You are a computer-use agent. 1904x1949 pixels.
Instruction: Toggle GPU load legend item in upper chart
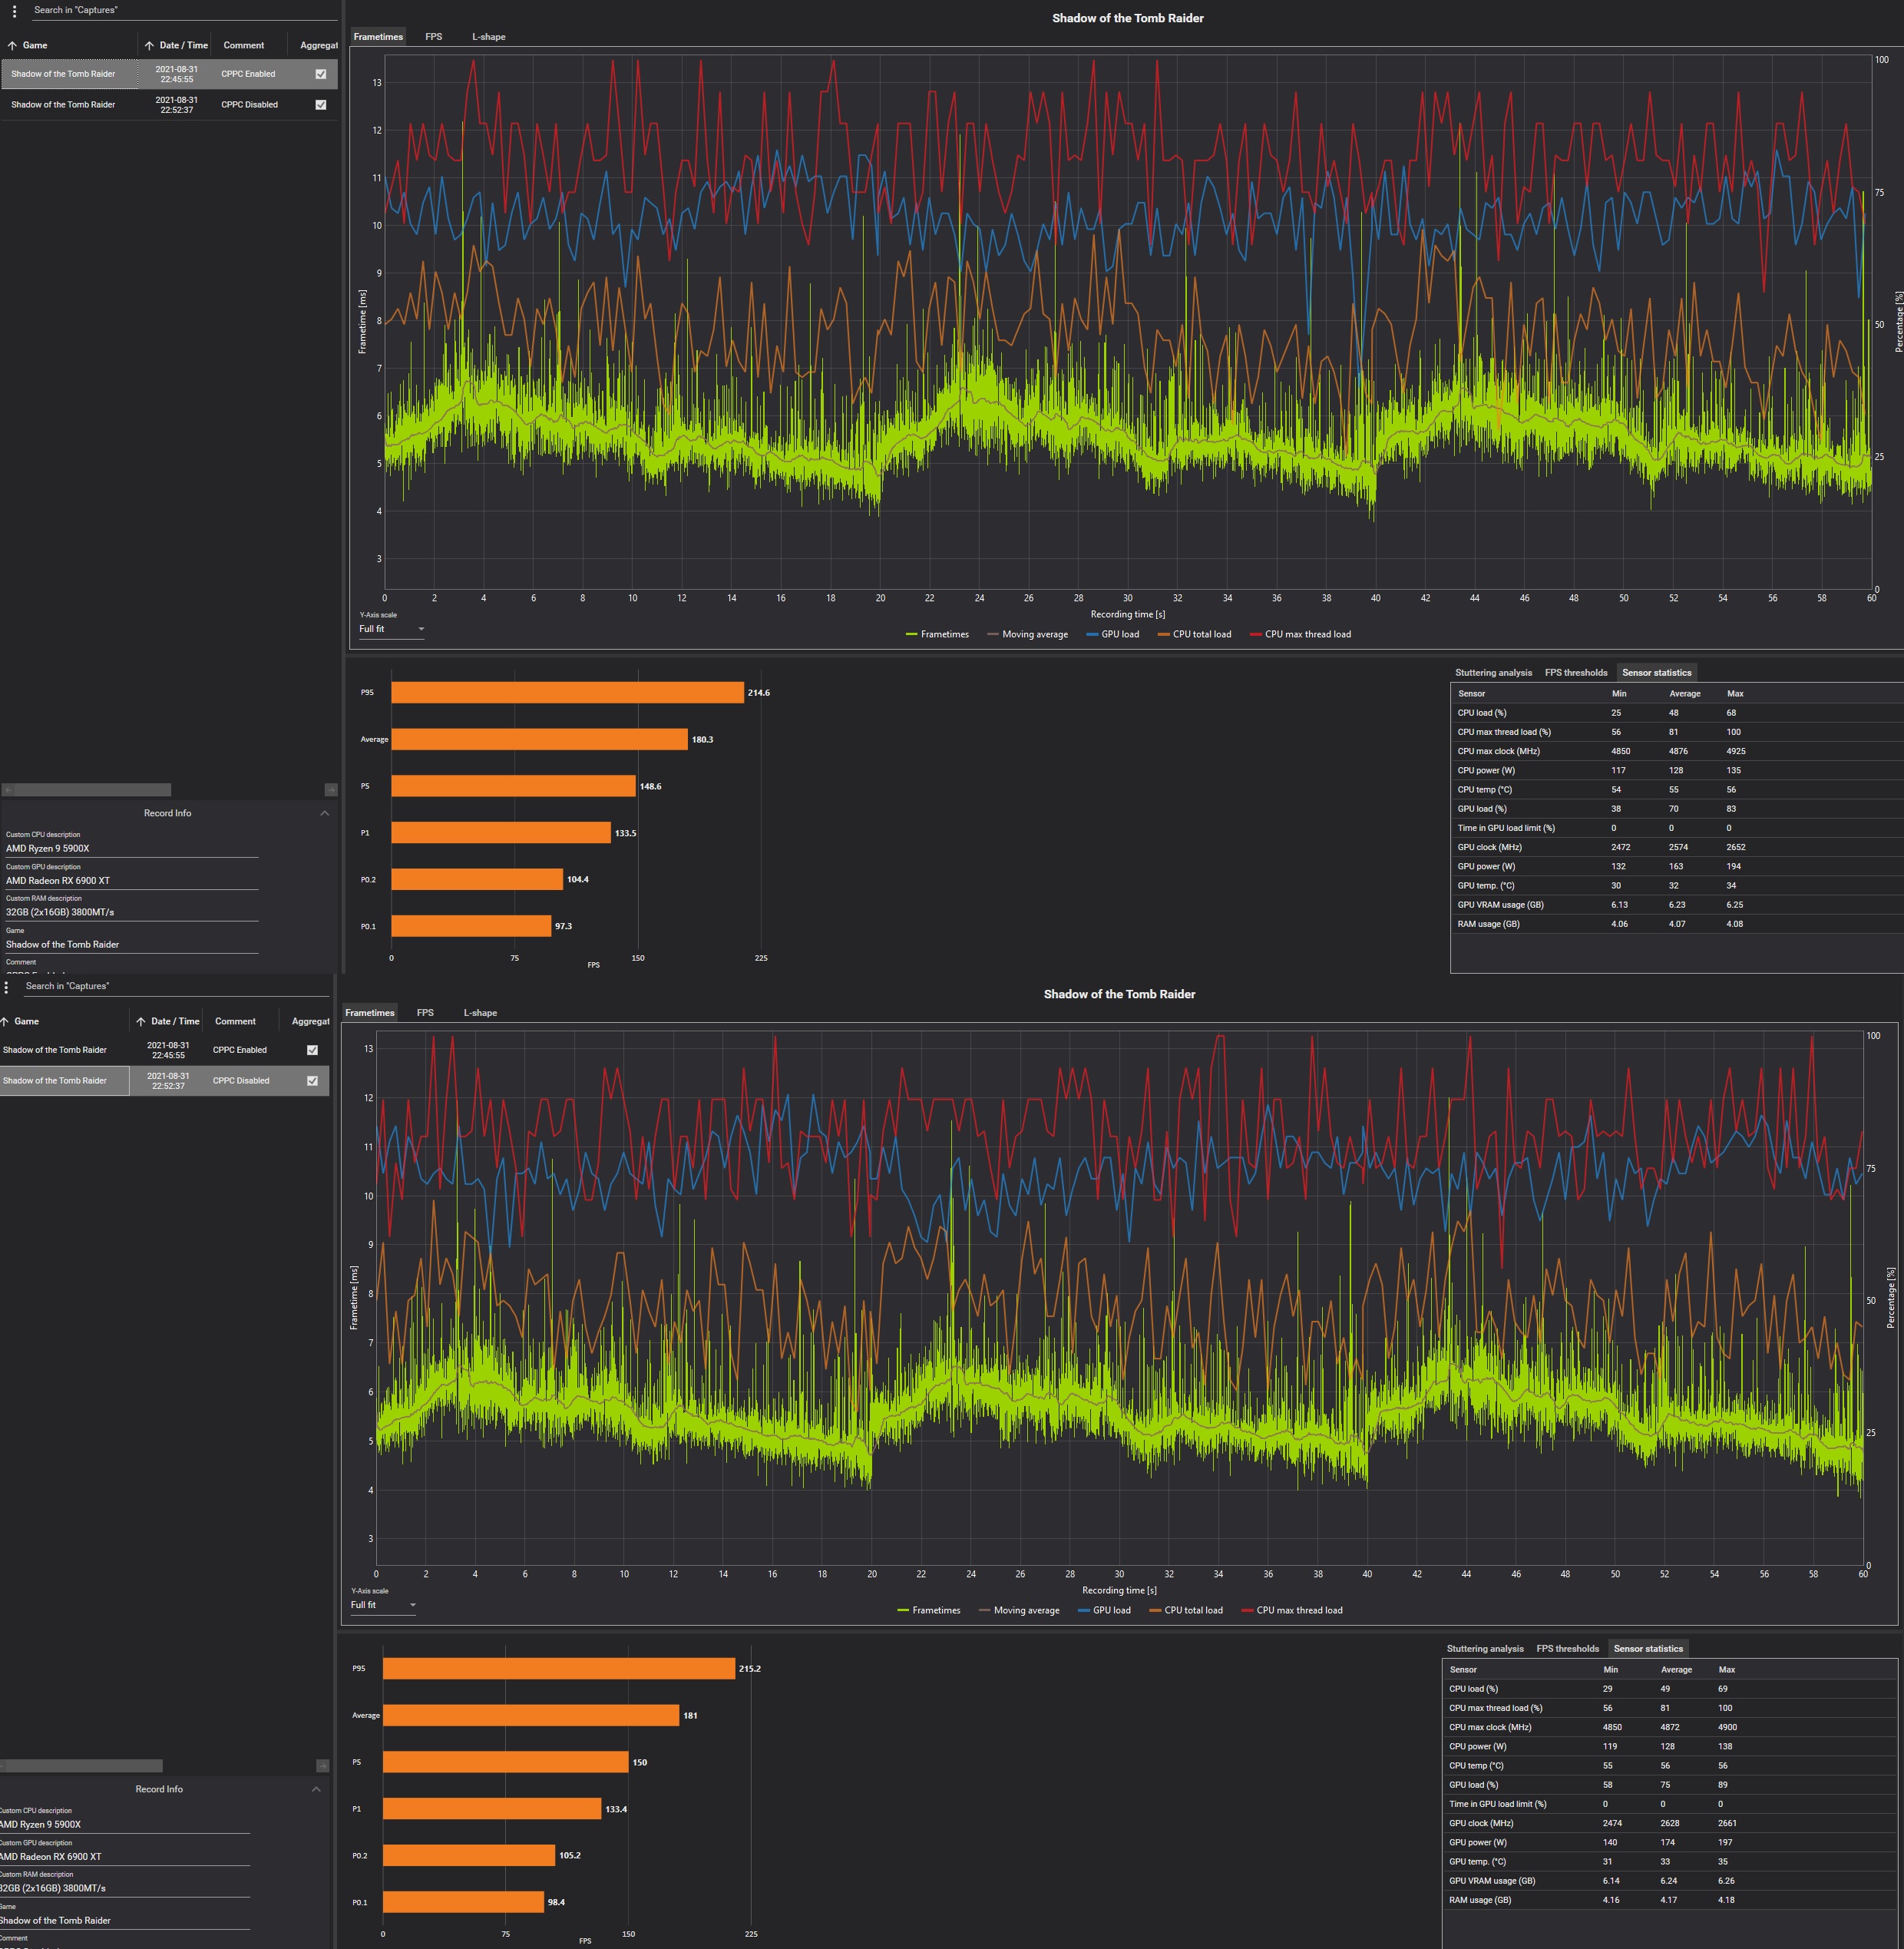point(1112,634)
